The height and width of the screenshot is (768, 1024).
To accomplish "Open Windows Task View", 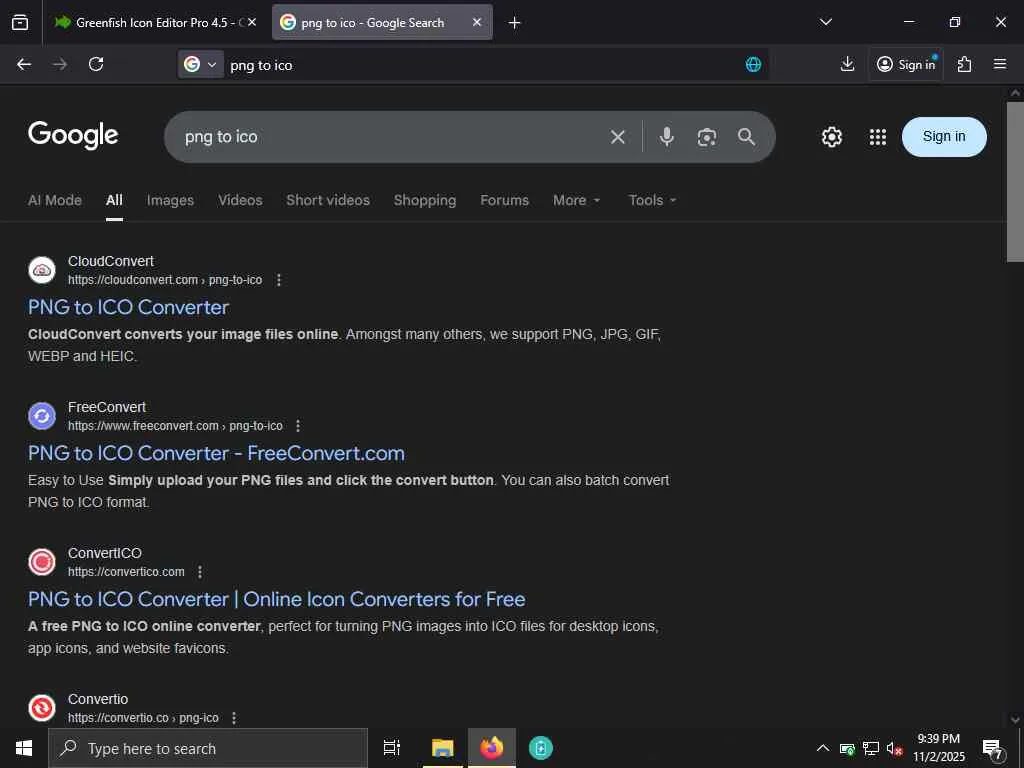I will 392,748.
